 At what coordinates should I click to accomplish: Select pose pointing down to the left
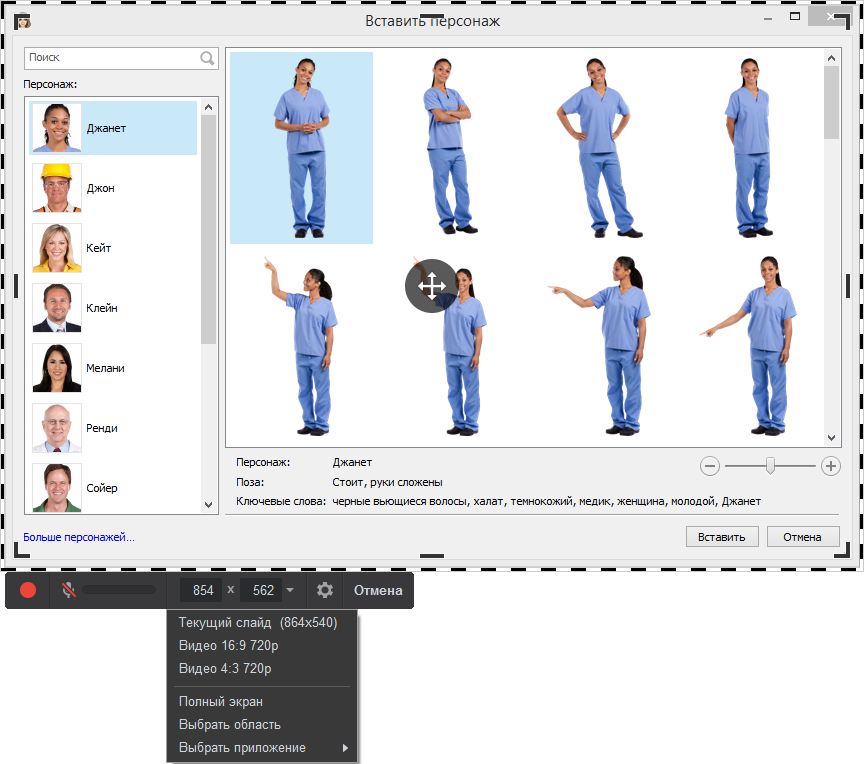pyautogui.click(x=749, y=346)
